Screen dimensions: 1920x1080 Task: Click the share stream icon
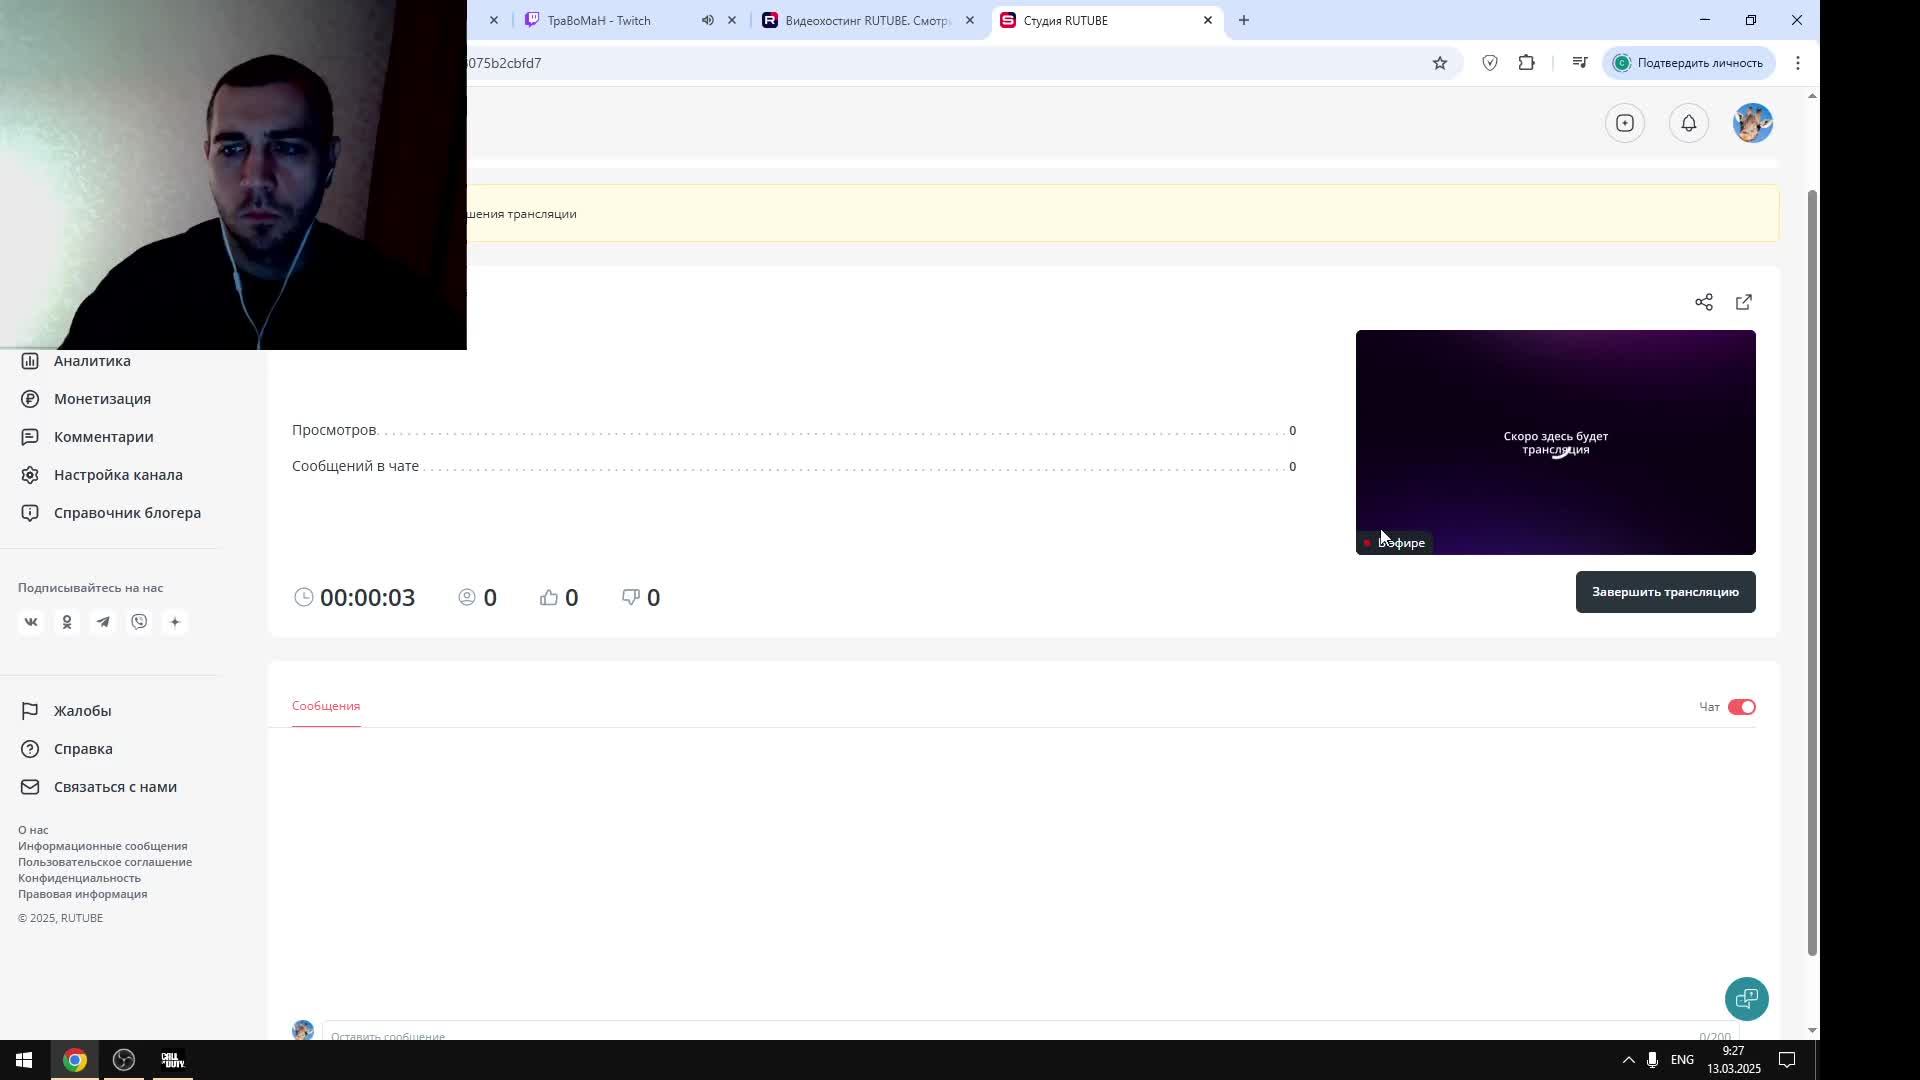(x=1704, y=302)
